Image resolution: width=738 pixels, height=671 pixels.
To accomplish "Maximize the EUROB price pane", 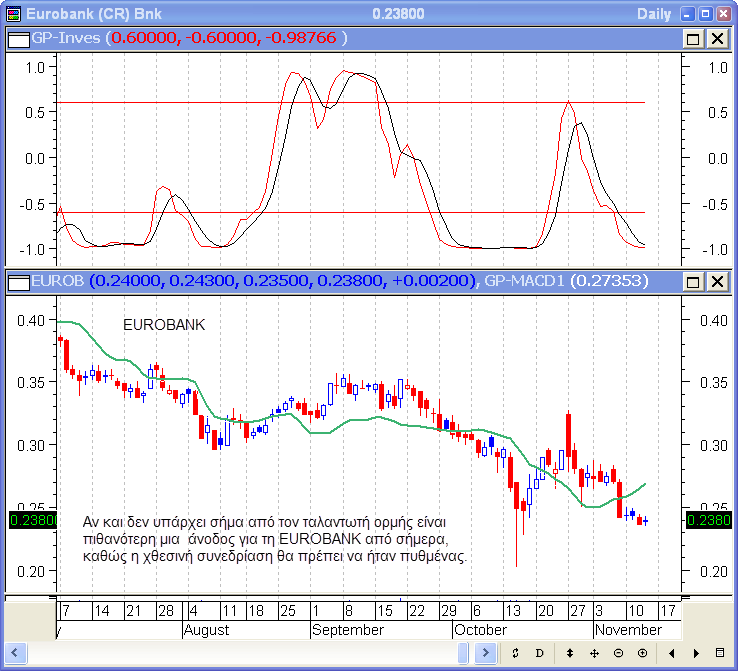I will pos(694,282).
